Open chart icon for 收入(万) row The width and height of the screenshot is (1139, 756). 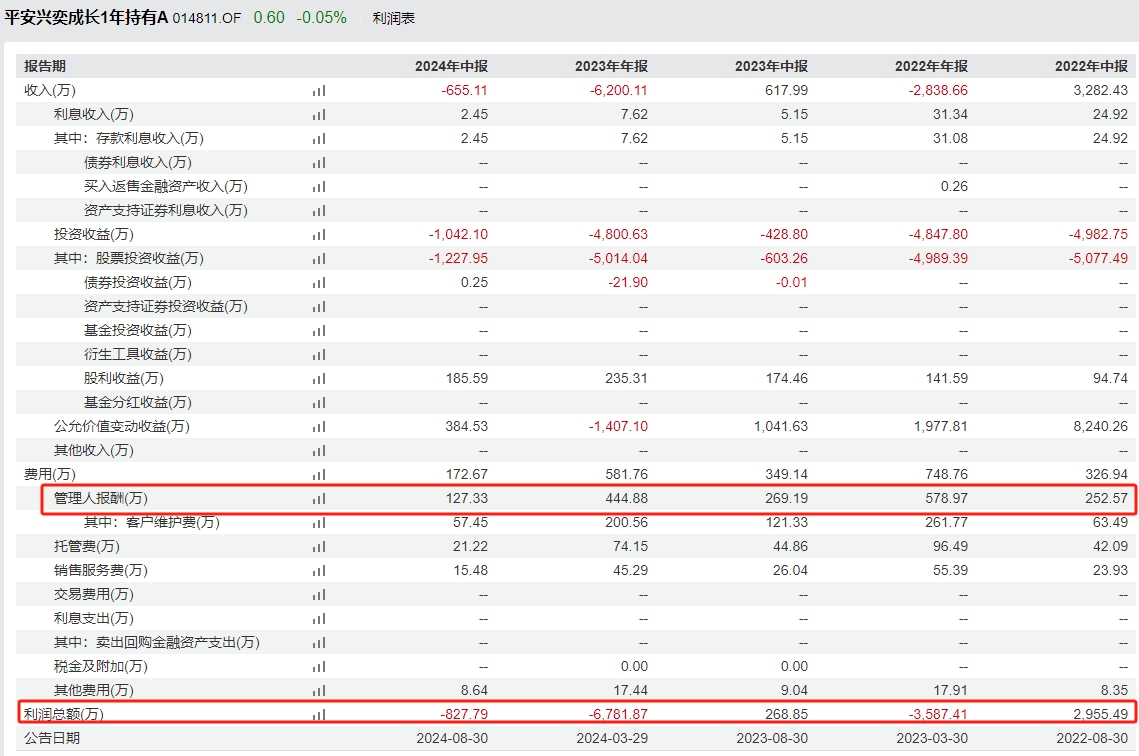click(319, 91)
